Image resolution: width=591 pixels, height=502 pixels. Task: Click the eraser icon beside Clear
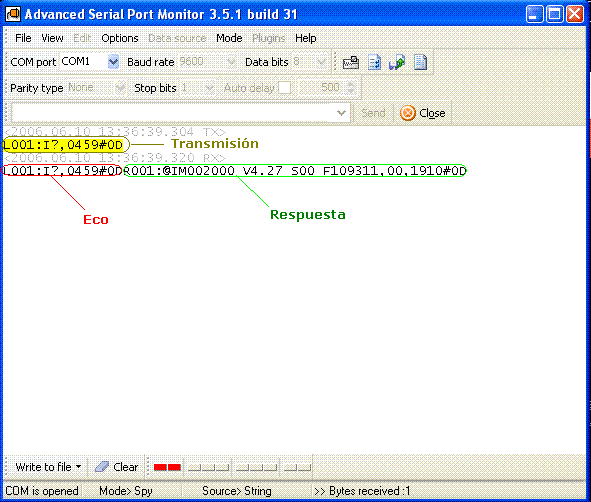pyautogui.click(x=102, y=467)
